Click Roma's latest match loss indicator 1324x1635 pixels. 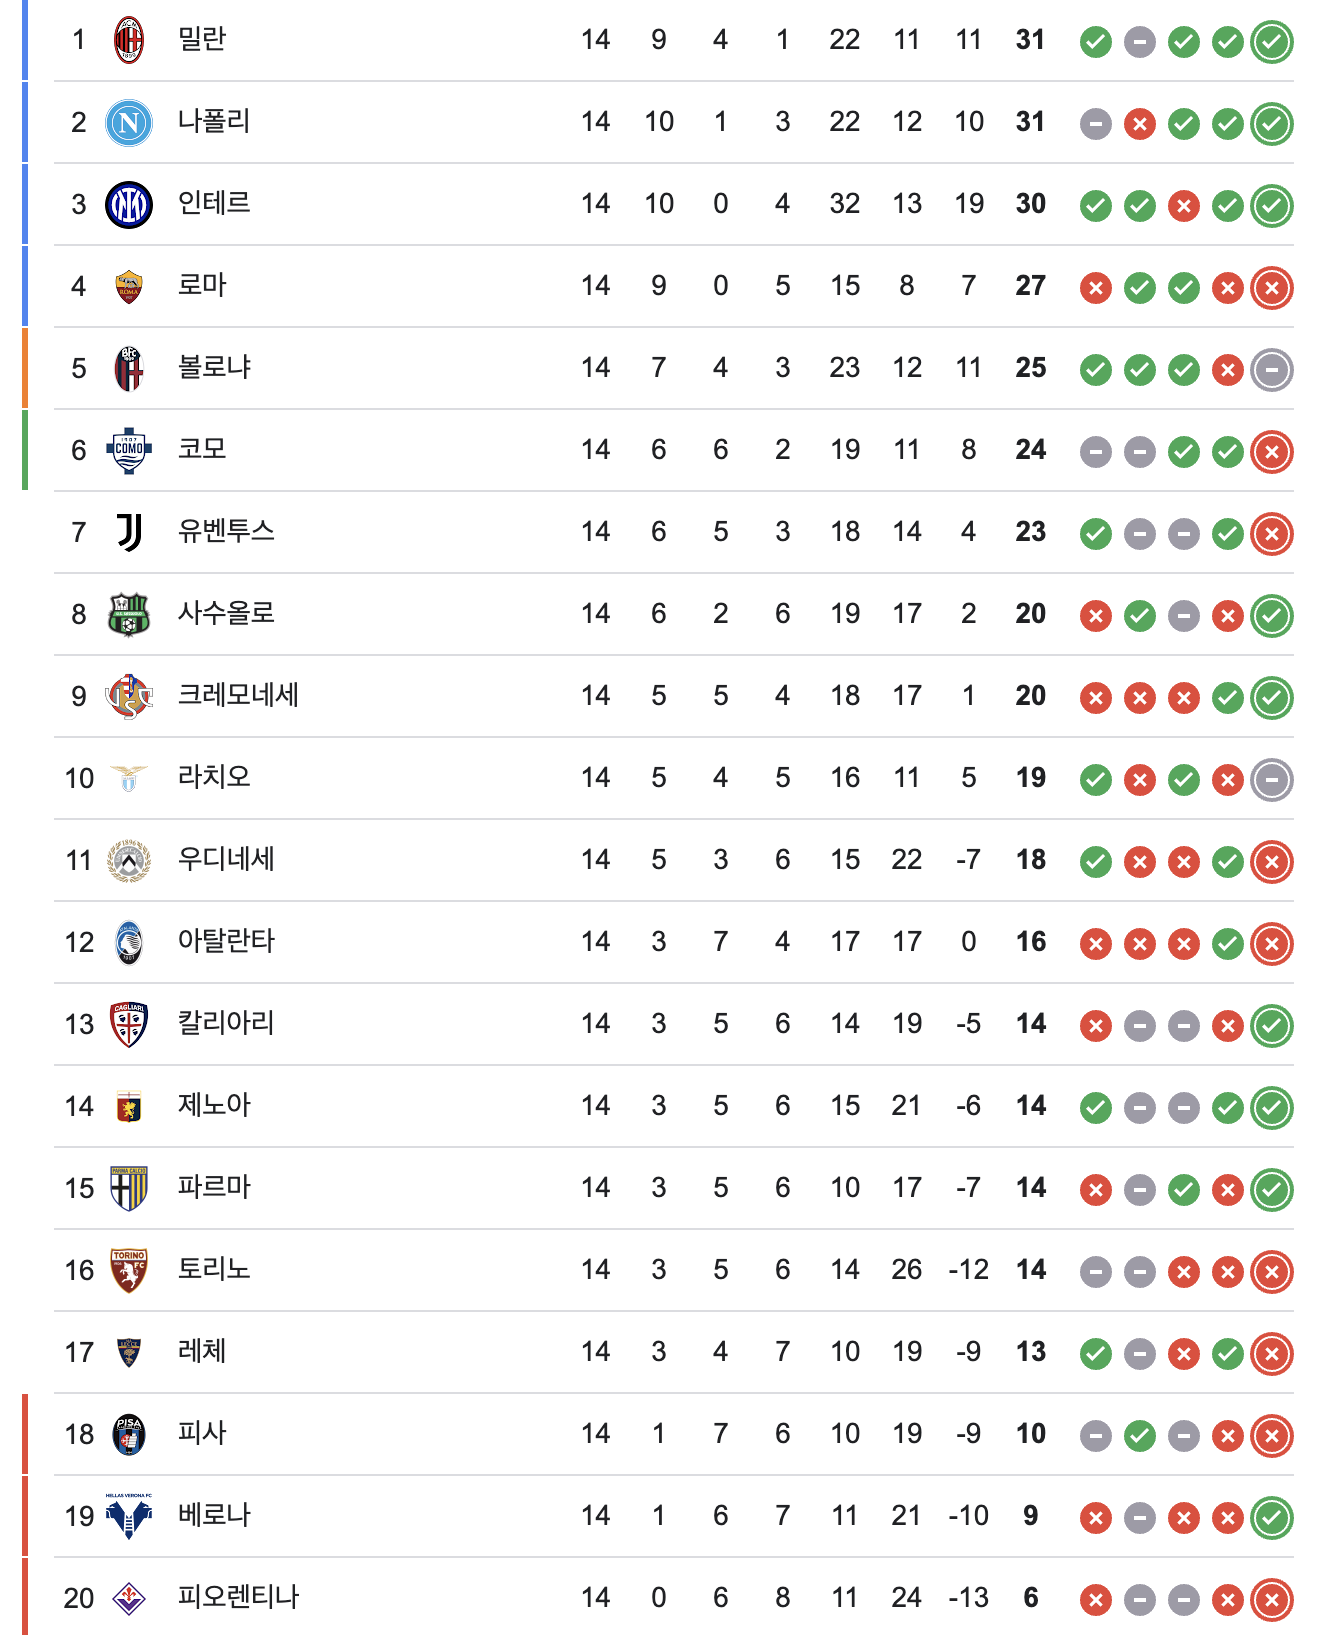pos(1272,288)
